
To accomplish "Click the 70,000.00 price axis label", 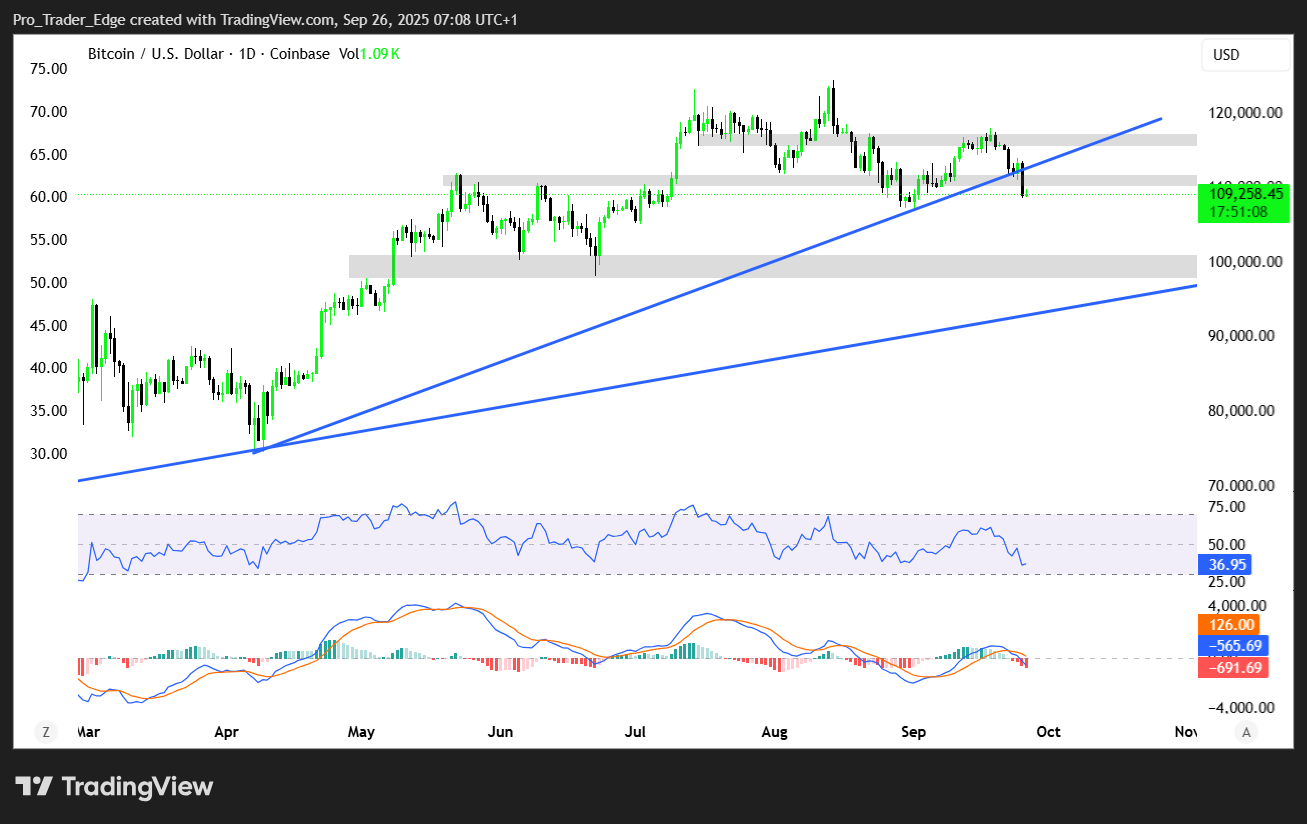I will (1241, 486).
